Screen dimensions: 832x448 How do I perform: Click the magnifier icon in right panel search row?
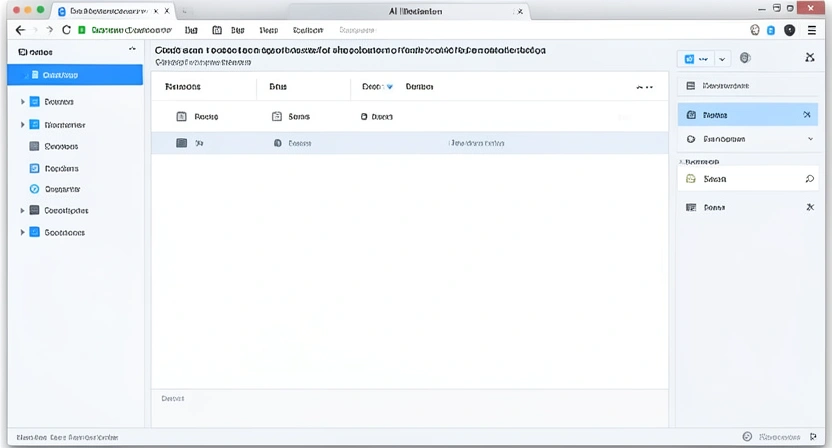point(809,179)
